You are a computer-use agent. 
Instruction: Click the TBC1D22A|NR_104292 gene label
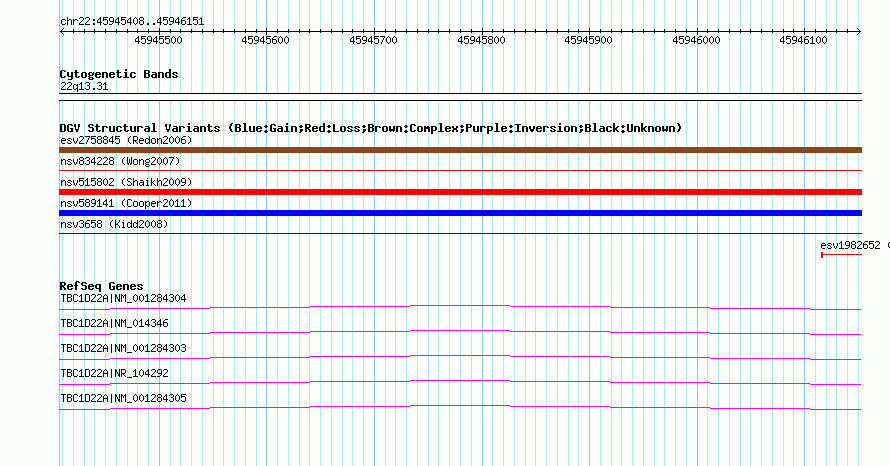click(114, 373)
